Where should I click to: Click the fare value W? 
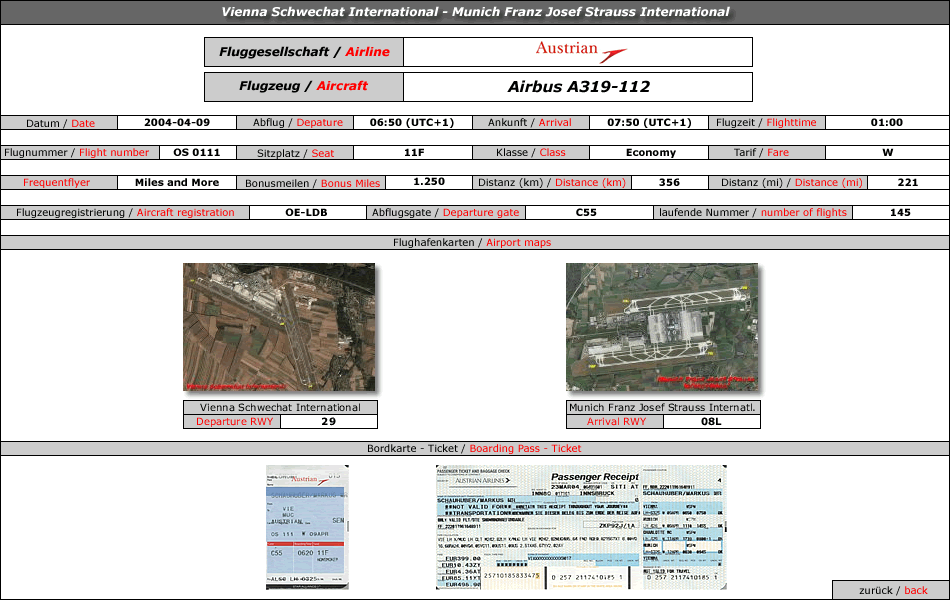pos(888,153)
